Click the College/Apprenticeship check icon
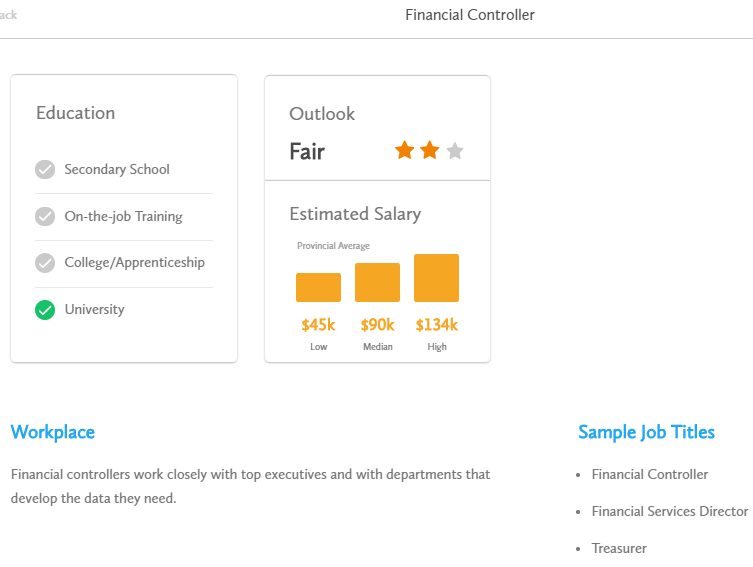Viewport: 753px width, 567px height. pyautogui.click(x=45, y=263)
